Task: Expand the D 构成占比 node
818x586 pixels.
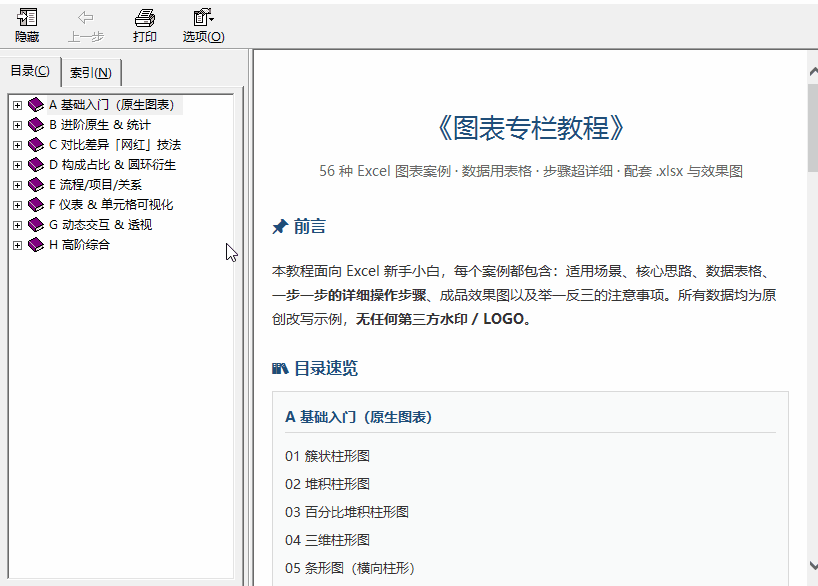Action: pos(17,165)
